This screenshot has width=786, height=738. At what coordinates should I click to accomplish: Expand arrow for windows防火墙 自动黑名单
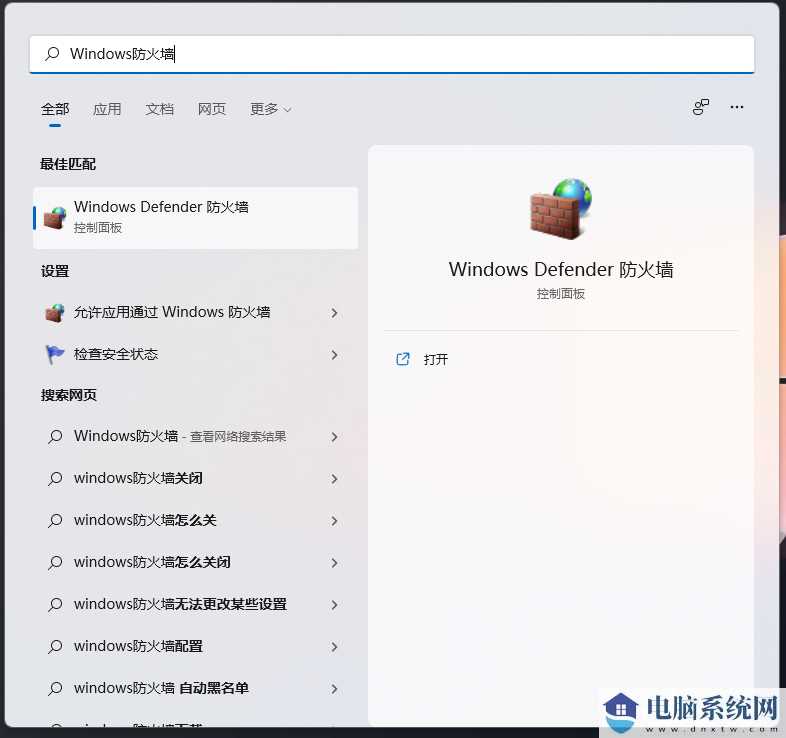pyautogui.click(x=334, y=689)
